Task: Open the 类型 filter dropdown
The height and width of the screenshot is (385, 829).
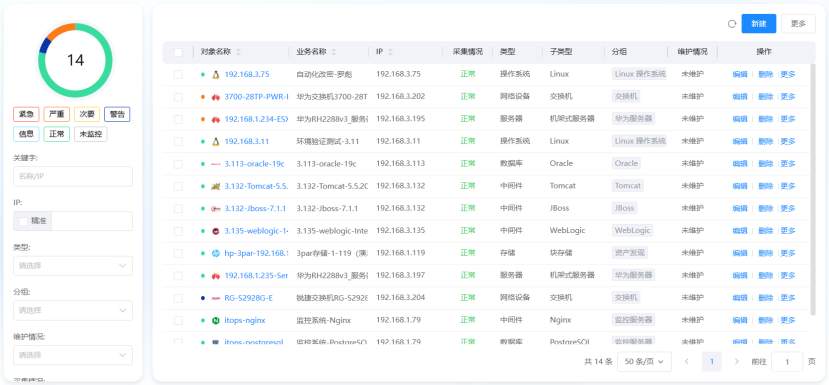Action: coord(73,265)
